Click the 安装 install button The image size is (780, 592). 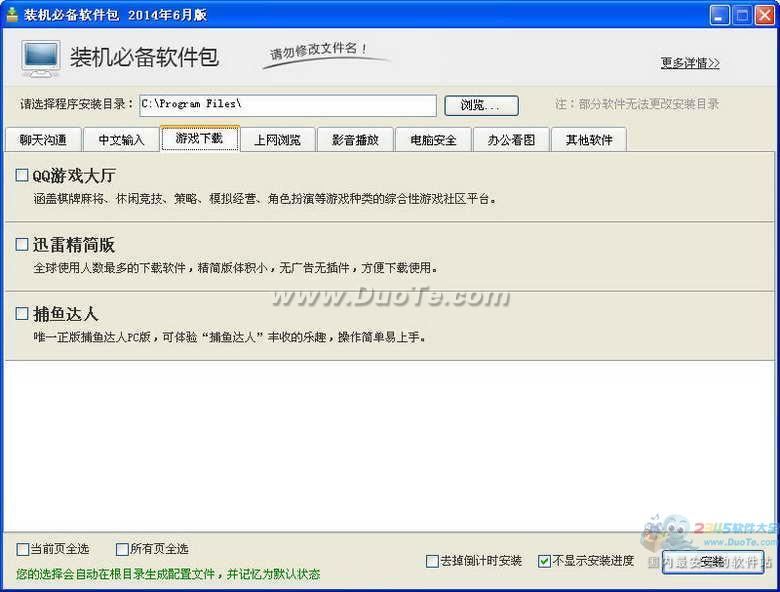click(713, 562)
